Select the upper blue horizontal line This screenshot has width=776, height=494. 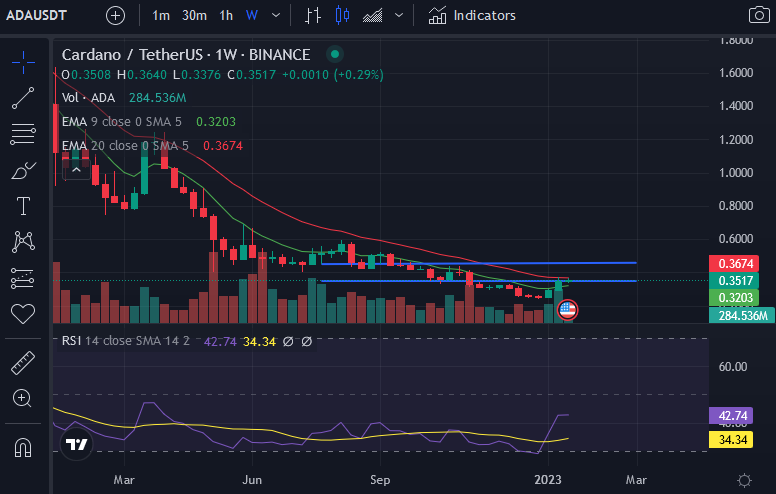click(x=479, y=263)
